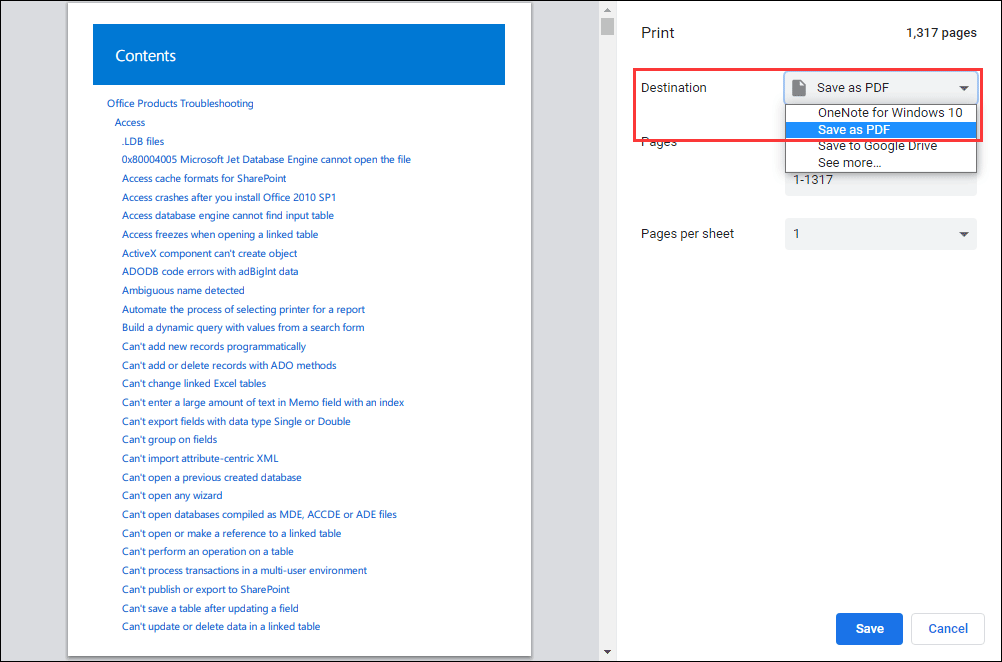1002x662 pixels.
Task: Open the Can't open any wizard link
Action: tap(173, 496)
